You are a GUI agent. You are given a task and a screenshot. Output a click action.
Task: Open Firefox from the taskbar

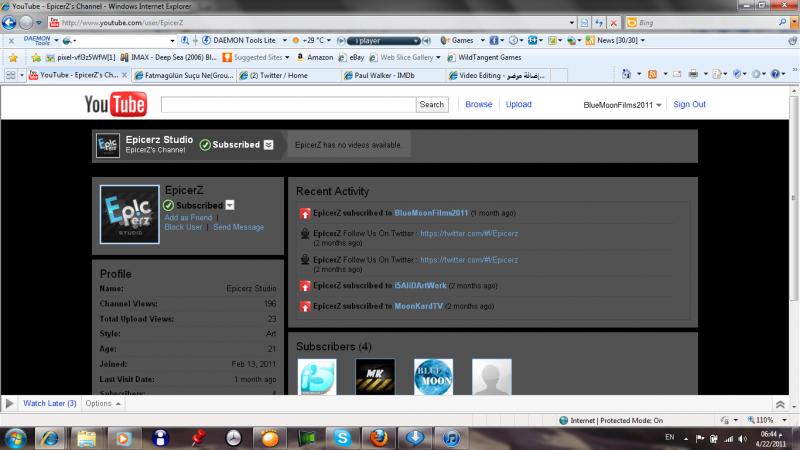(379, 438)
